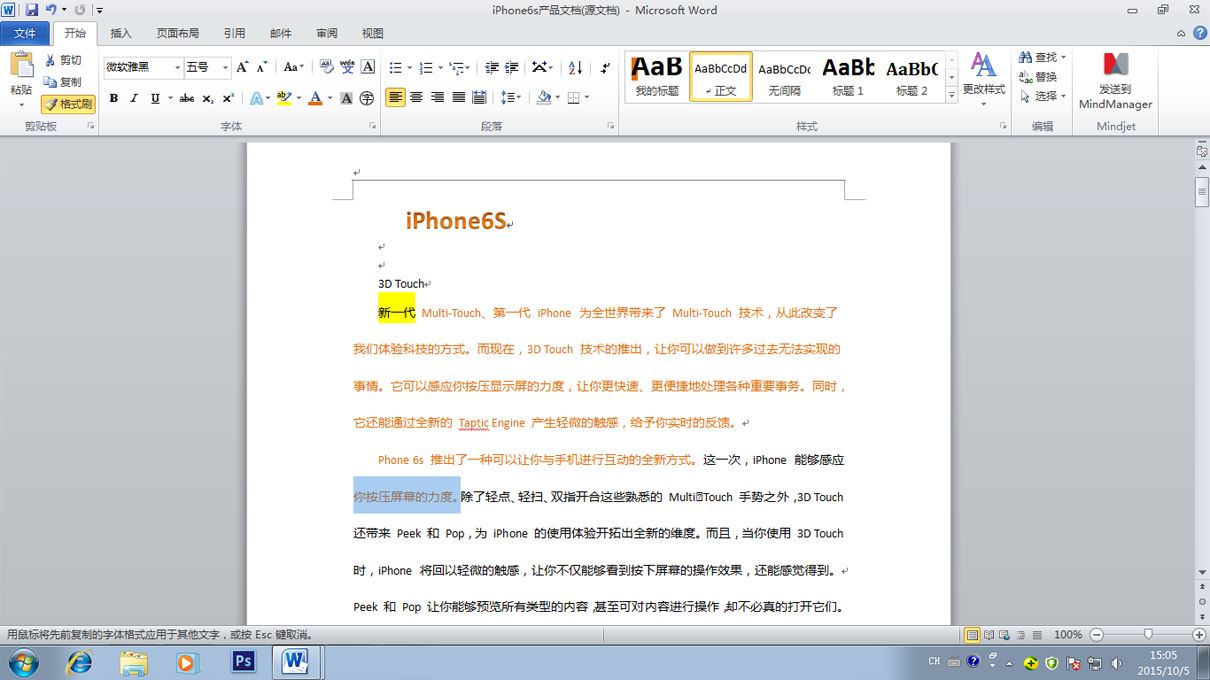Toggle Superscript formatting
1210x680 pixels.
pyautogui.click(x=228, y=98)
